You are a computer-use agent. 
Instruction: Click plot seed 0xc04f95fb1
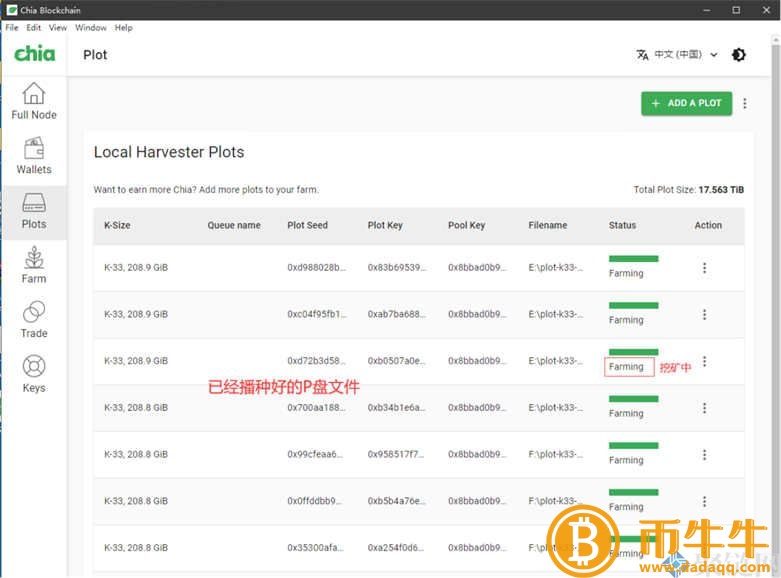pyautogui.click(x=317, y=314)
